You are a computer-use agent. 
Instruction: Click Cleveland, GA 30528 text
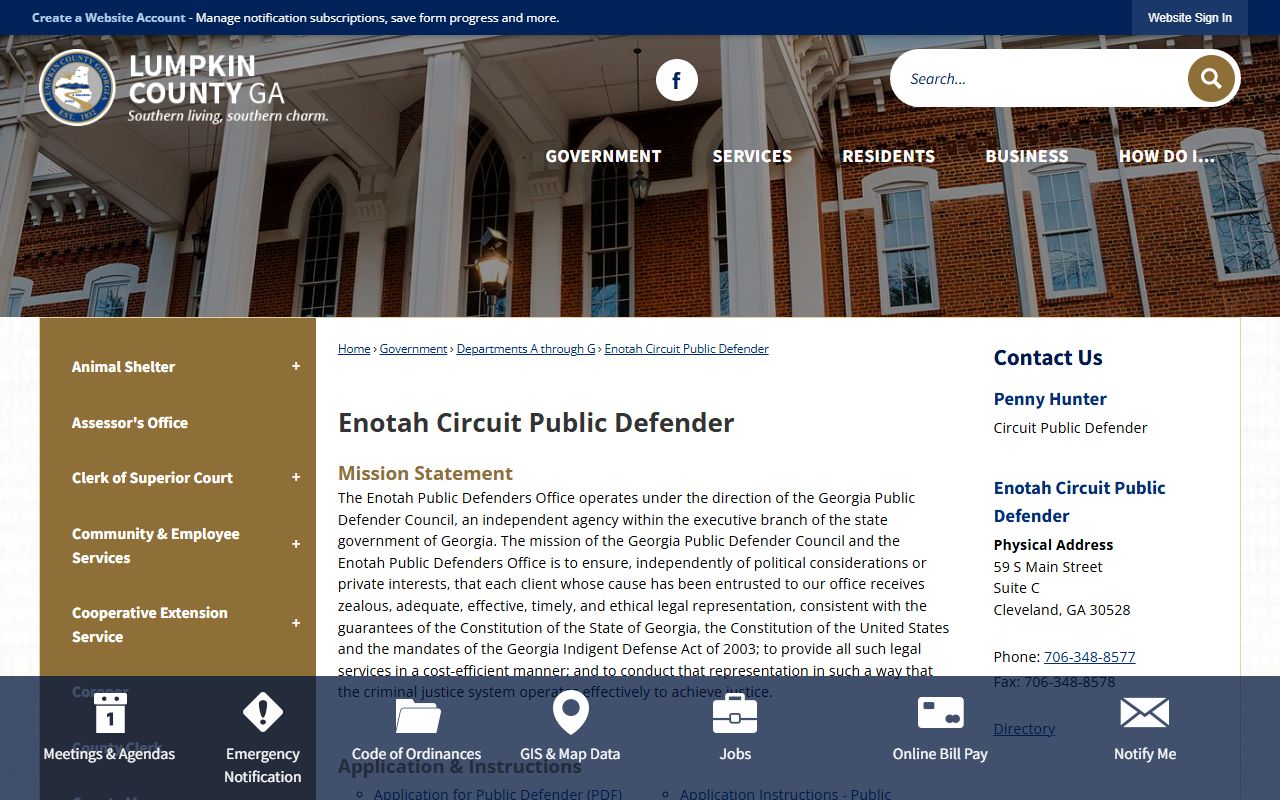1062,610
